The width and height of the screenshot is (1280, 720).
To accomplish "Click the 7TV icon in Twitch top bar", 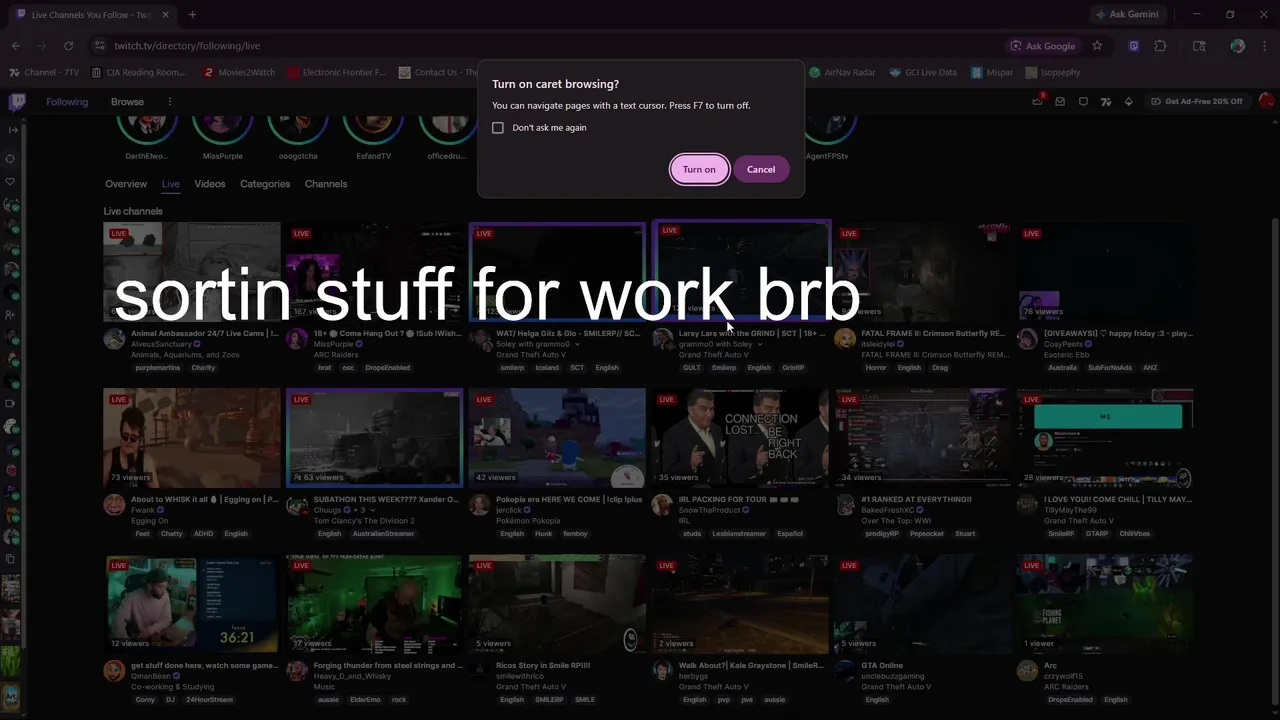I will (x=1106, y=101).
